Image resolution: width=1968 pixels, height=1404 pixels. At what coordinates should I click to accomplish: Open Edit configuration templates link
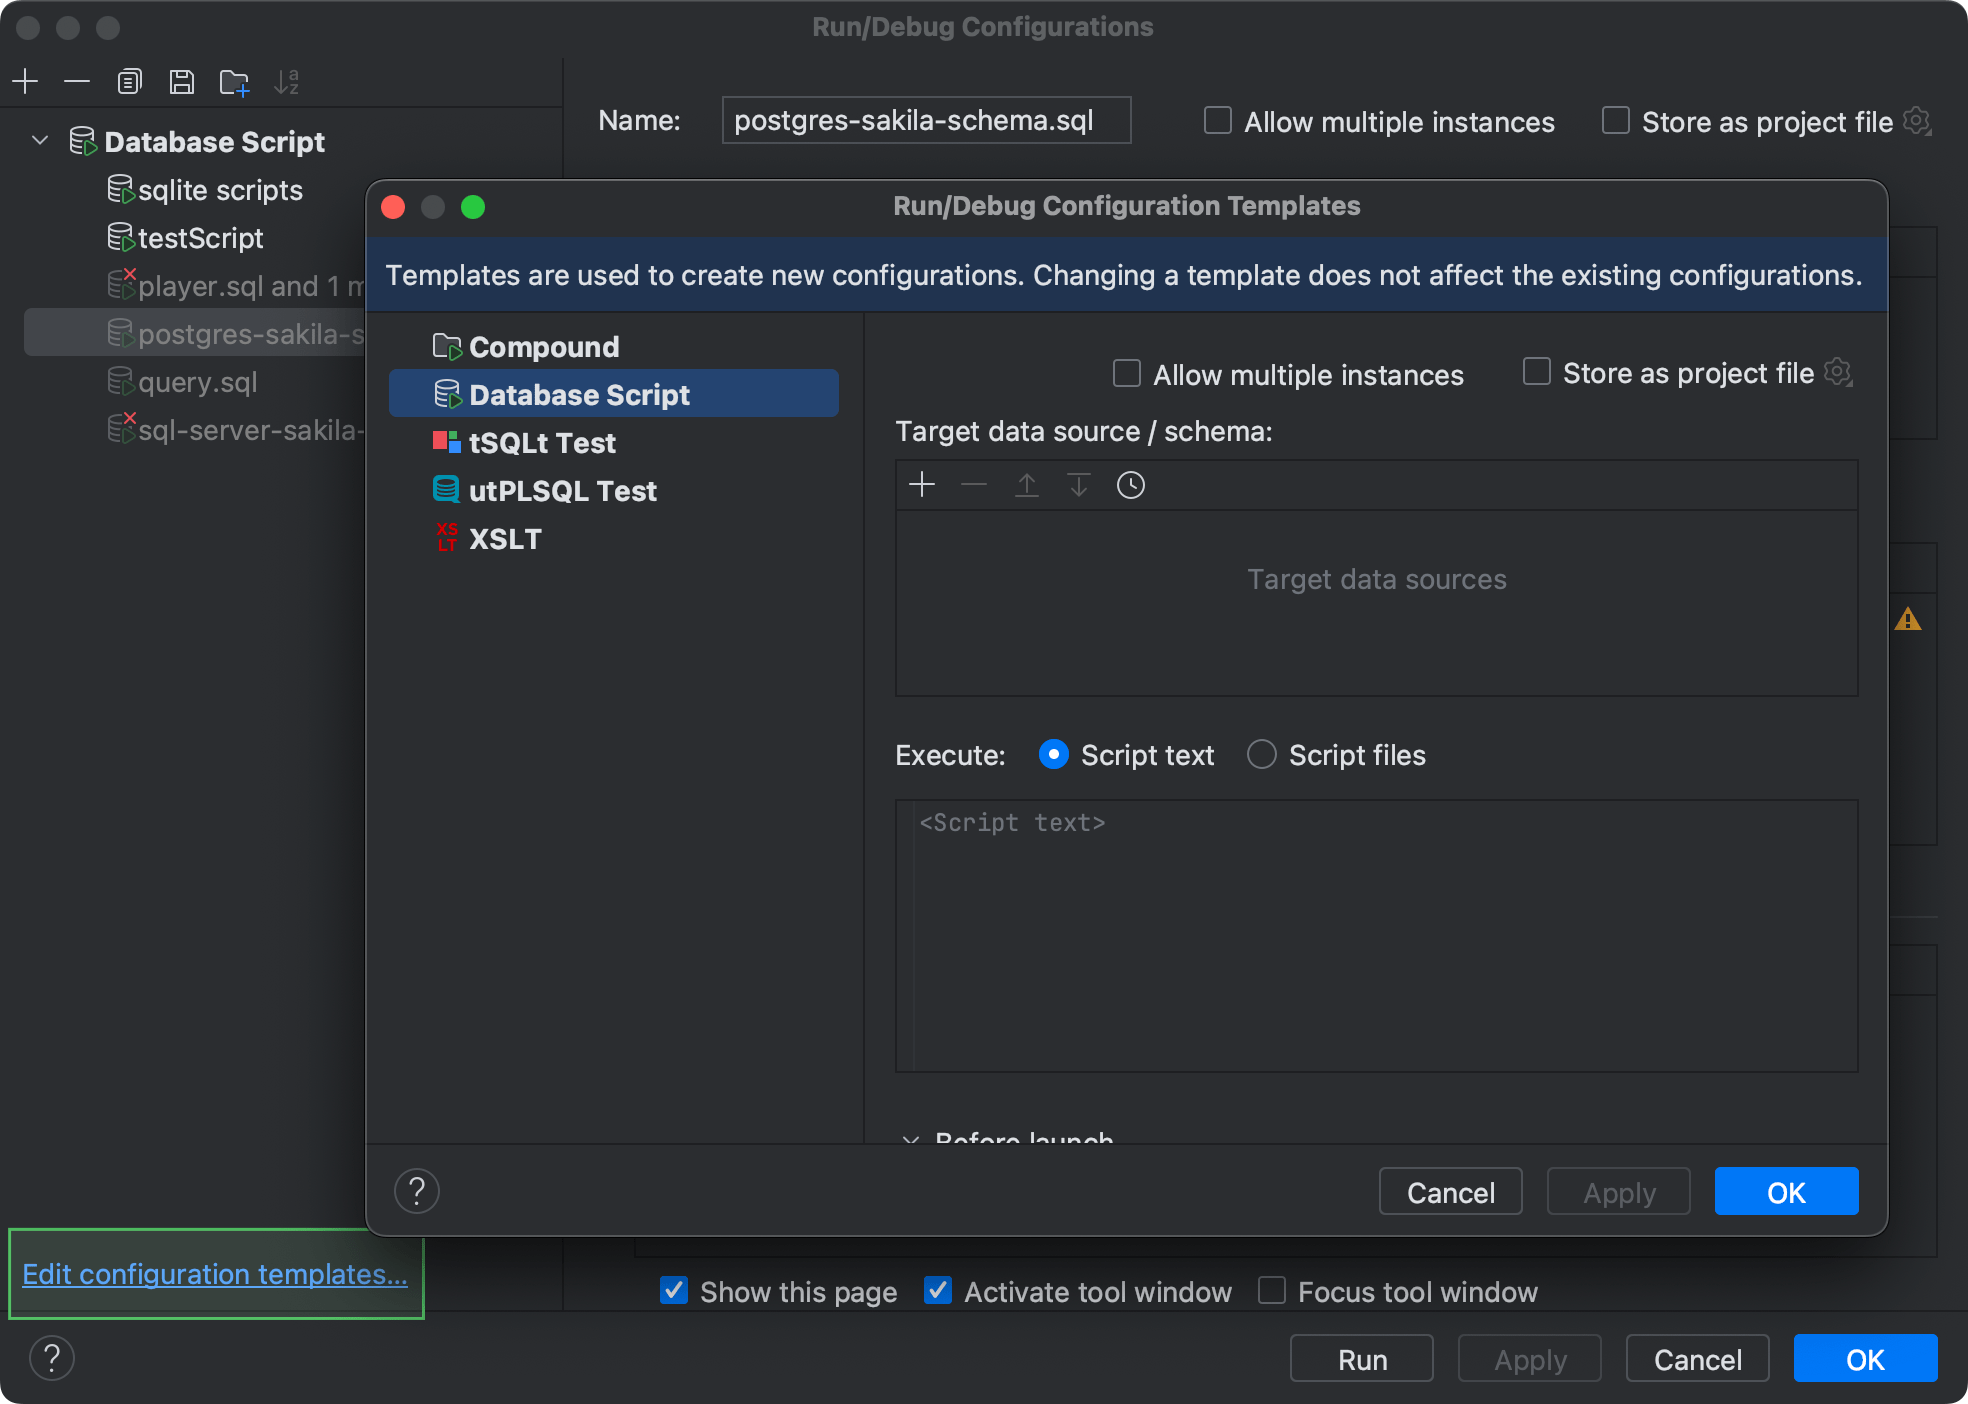click(215, 1274)
